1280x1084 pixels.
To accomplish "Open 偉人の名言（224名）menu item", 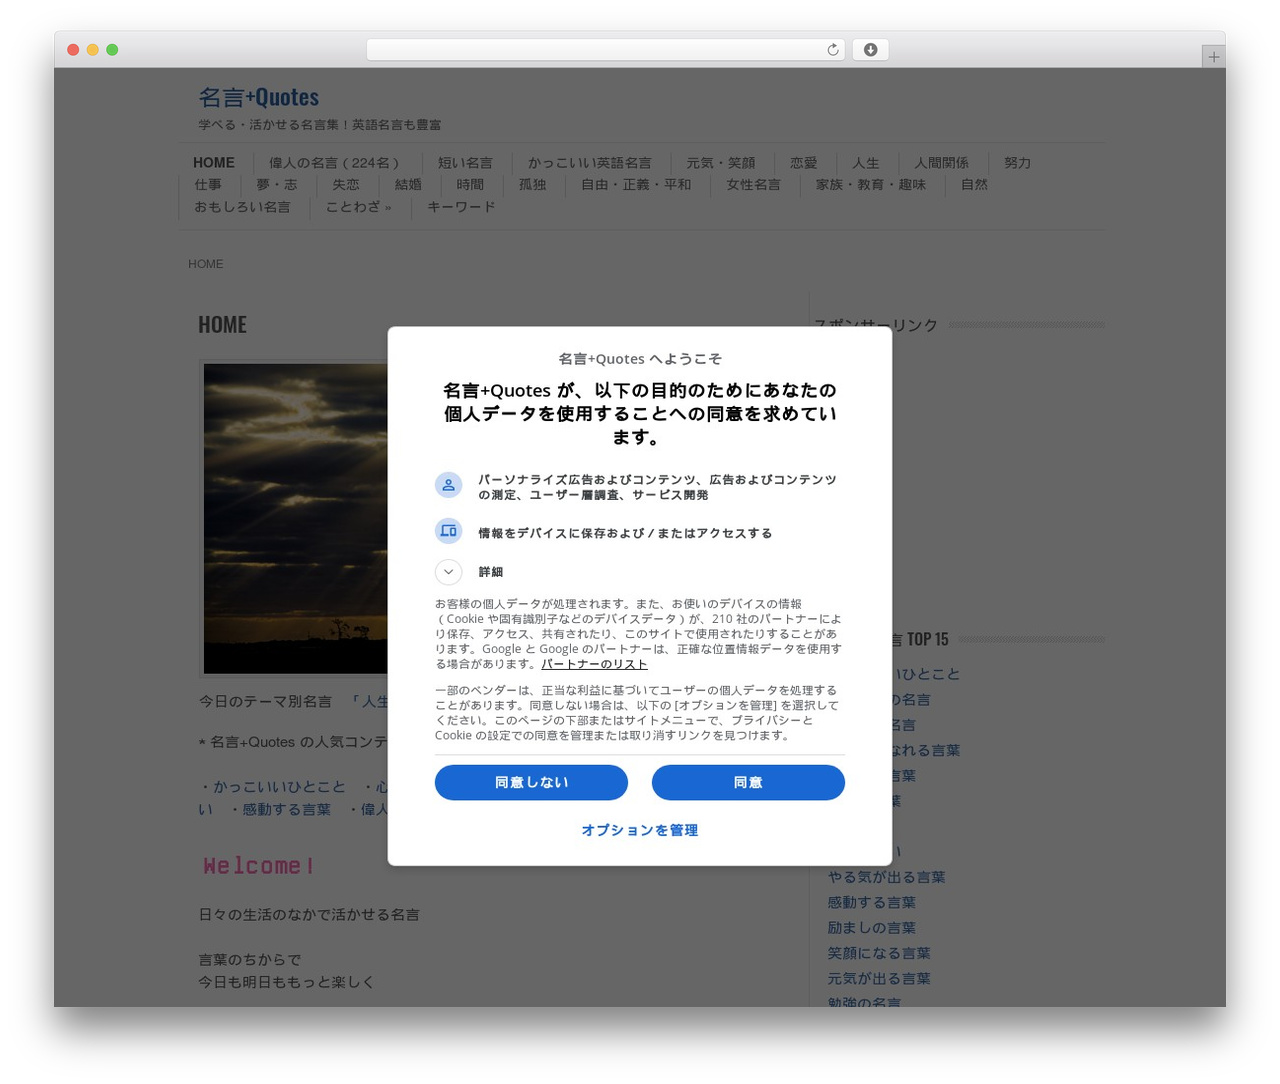I will [336, 163].
